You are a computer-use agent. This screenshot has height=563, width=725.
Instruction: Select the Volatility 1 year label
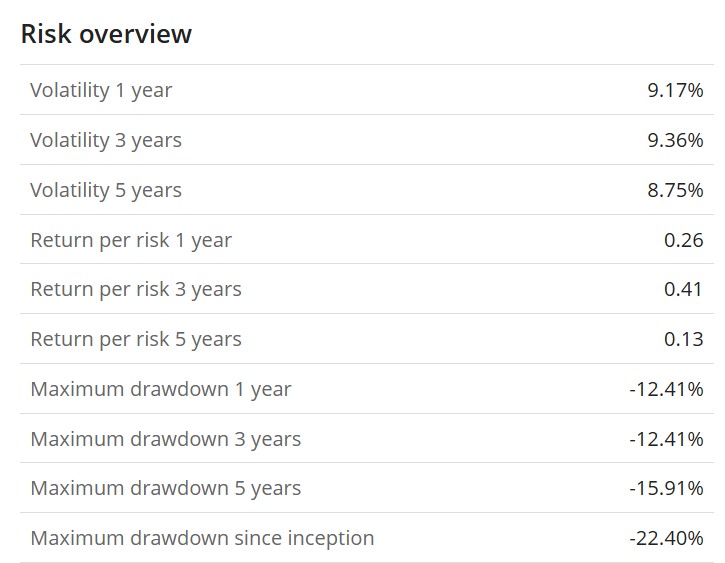coord(101,90)
